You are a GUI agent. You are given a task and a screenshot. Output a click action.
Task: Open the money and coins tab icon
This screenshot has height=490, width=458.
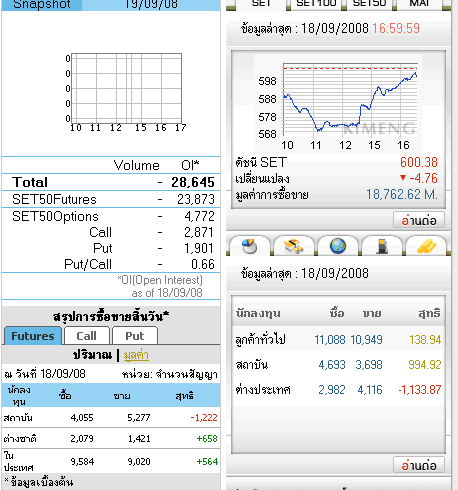pyautogui.click(x=294, y=246)
